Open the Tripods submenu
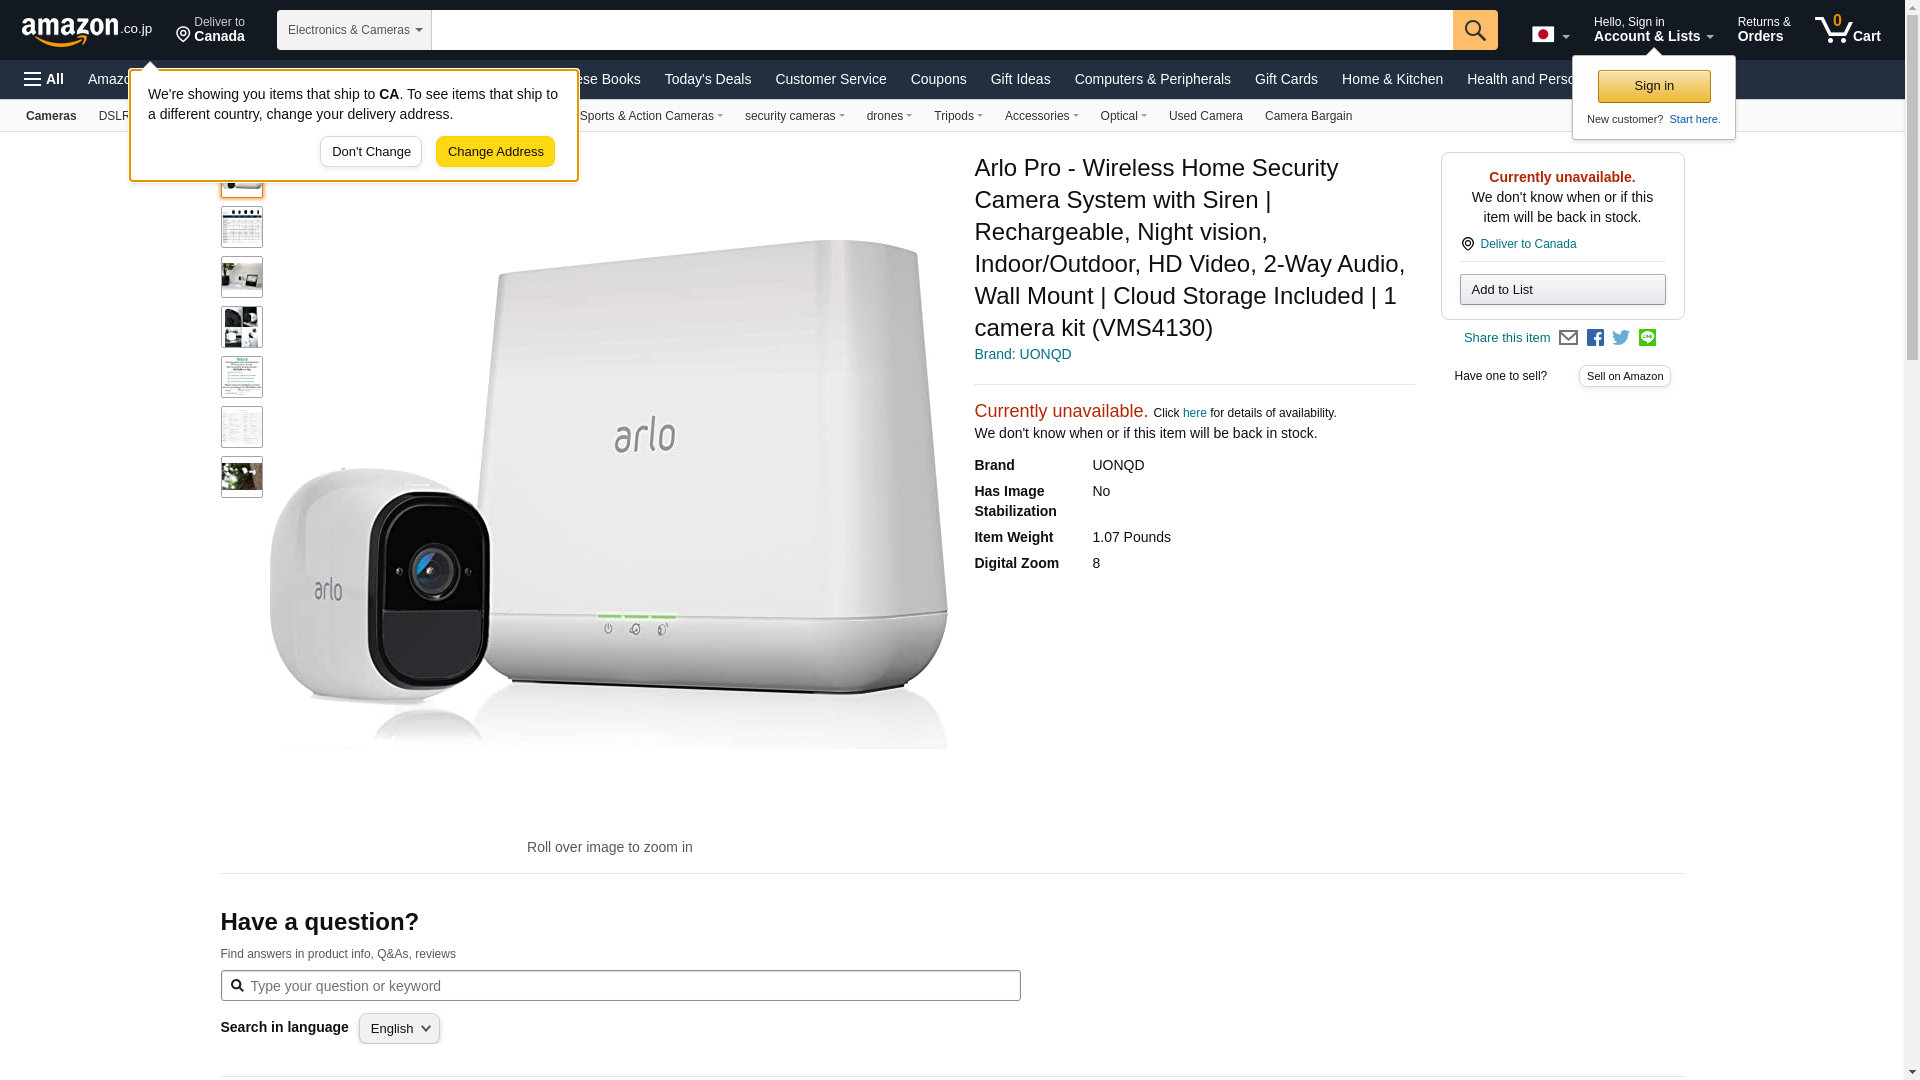The width and height of the screenshot is (1920, 1080). 958,116
